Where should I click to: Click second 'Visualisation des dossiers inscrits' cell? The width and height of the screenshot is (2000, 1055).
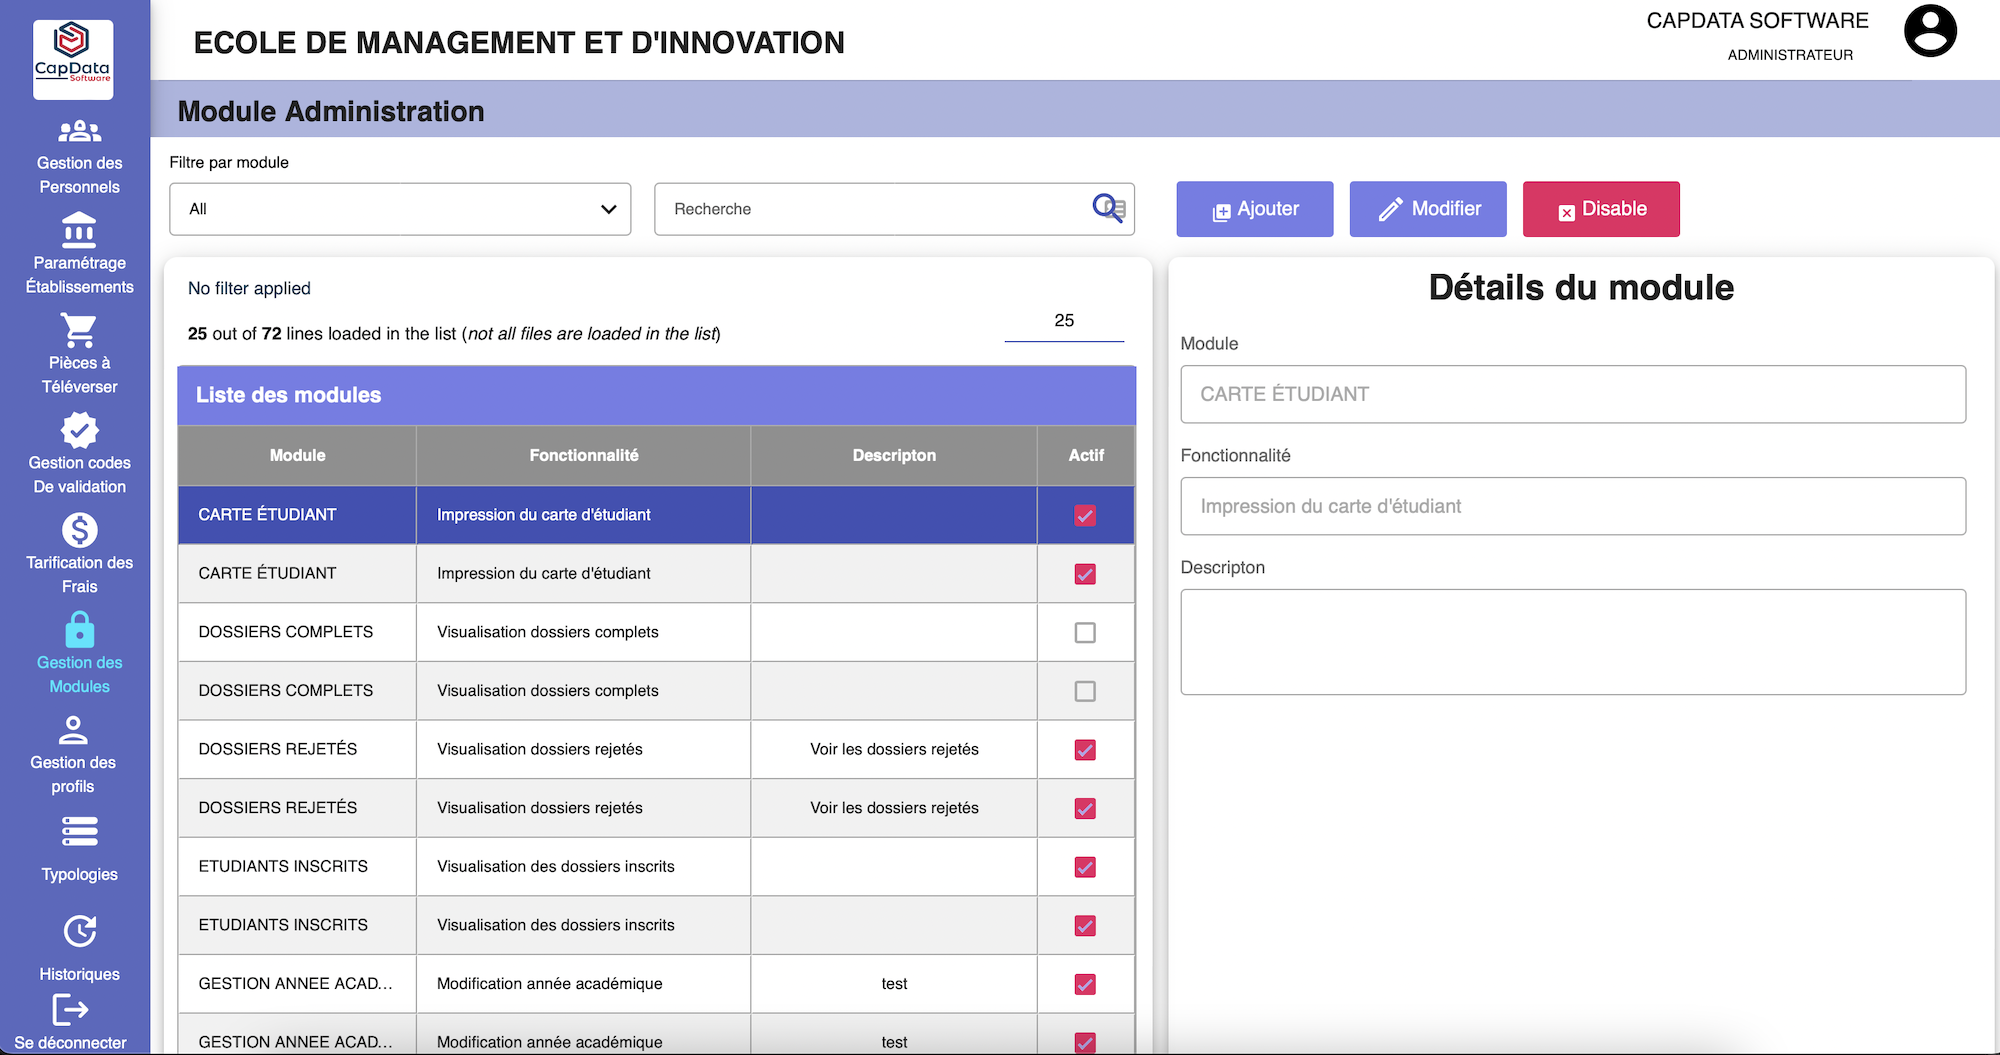(x=584, y=925)
